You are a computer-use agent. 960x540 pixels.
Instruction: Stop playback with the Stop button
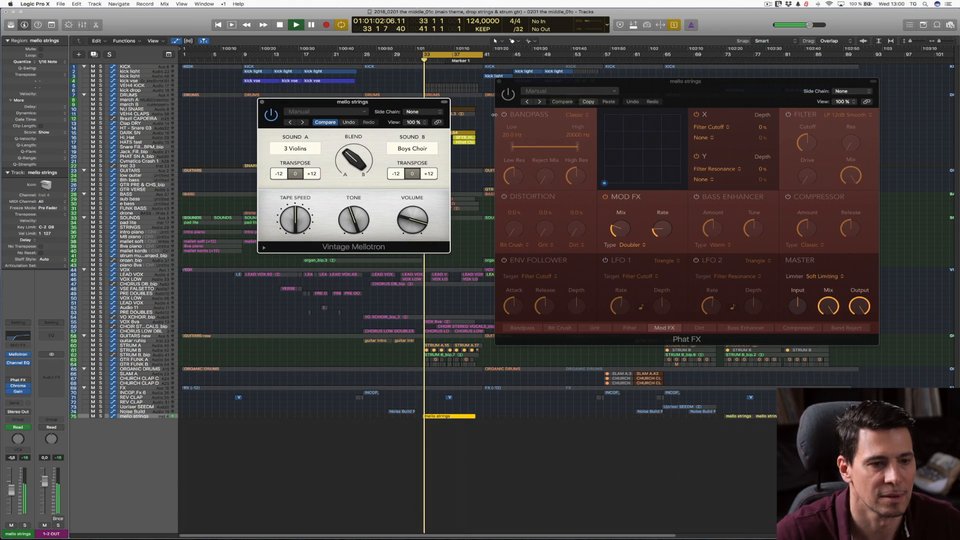pos(280,25)
